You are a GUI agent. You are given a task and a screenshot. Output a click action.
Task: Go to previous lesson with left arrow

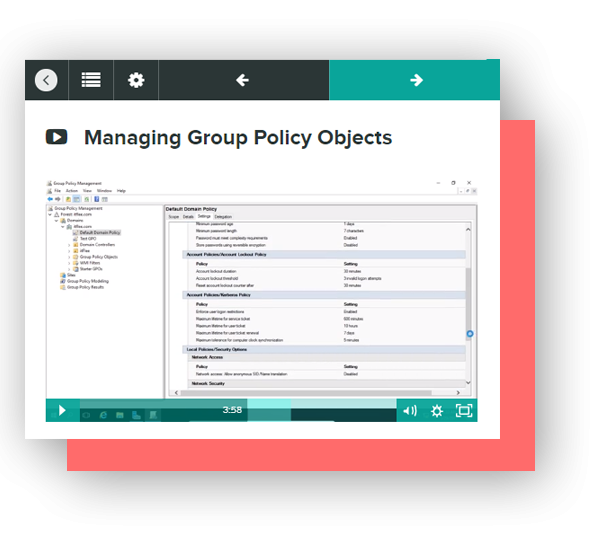tap(242, 80)
